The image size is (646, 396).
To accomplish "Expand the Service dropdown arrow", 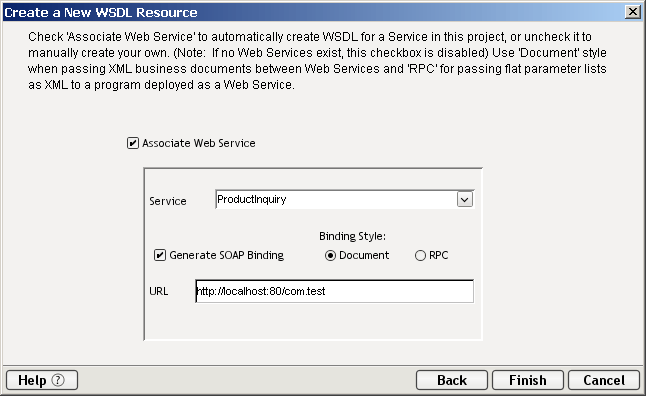I will [x=465, y=200].
